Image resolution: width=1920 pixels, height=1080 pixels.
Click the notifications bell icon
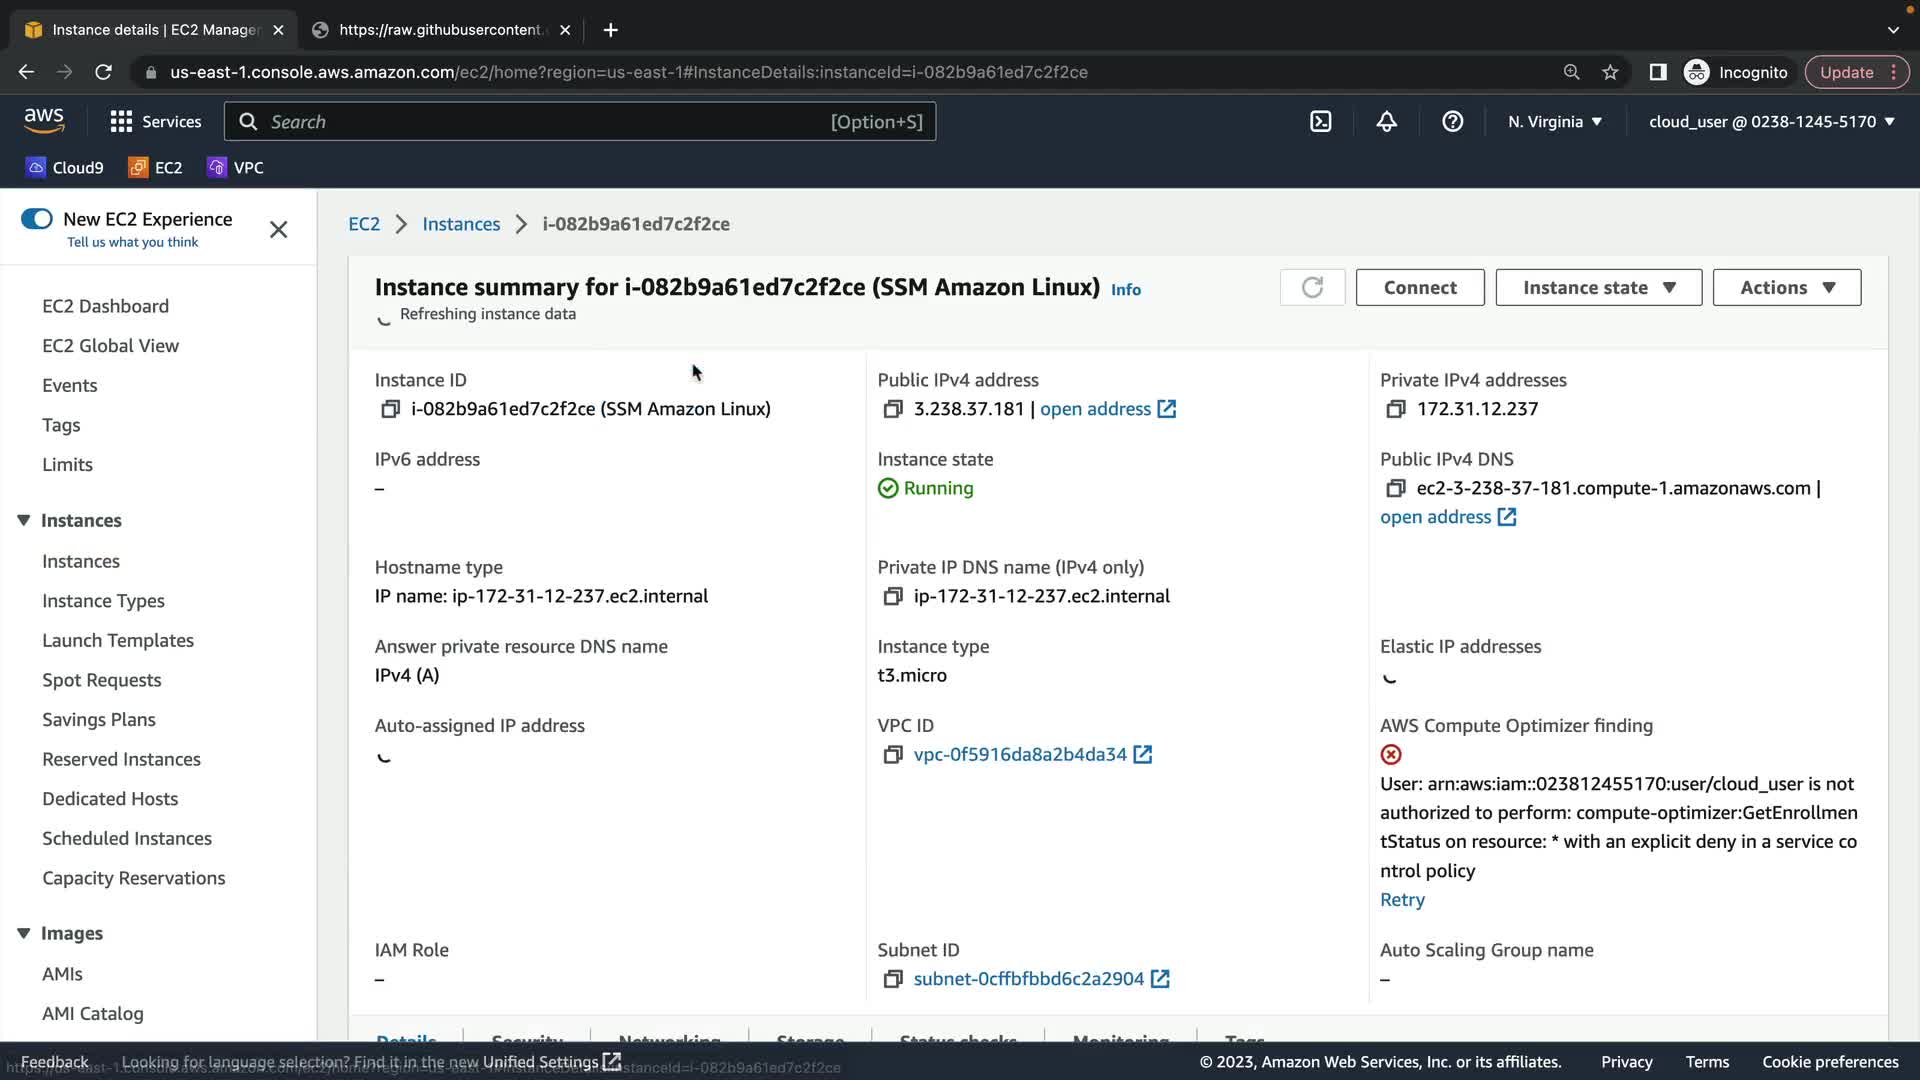[1386, 122]
